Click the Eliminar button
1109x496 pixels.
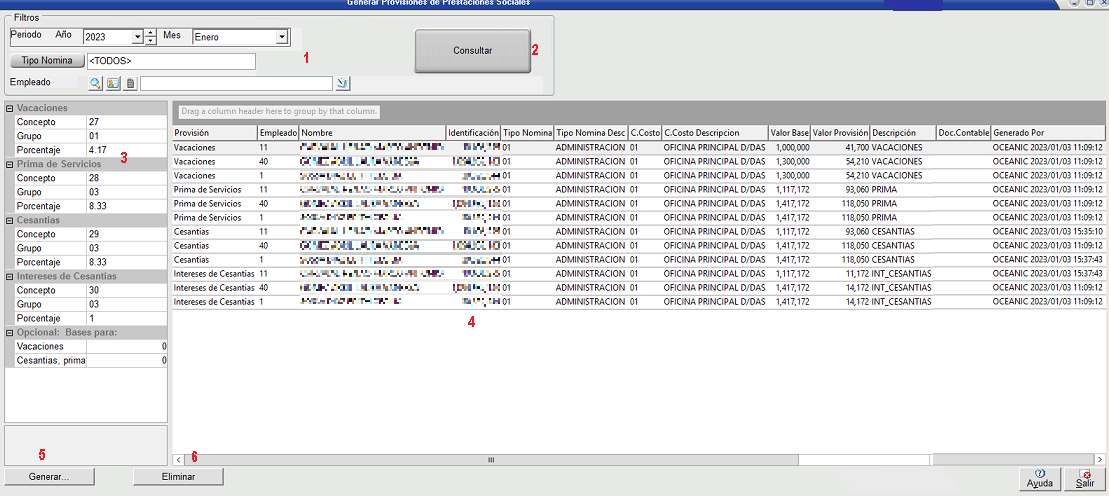point(178,477)
